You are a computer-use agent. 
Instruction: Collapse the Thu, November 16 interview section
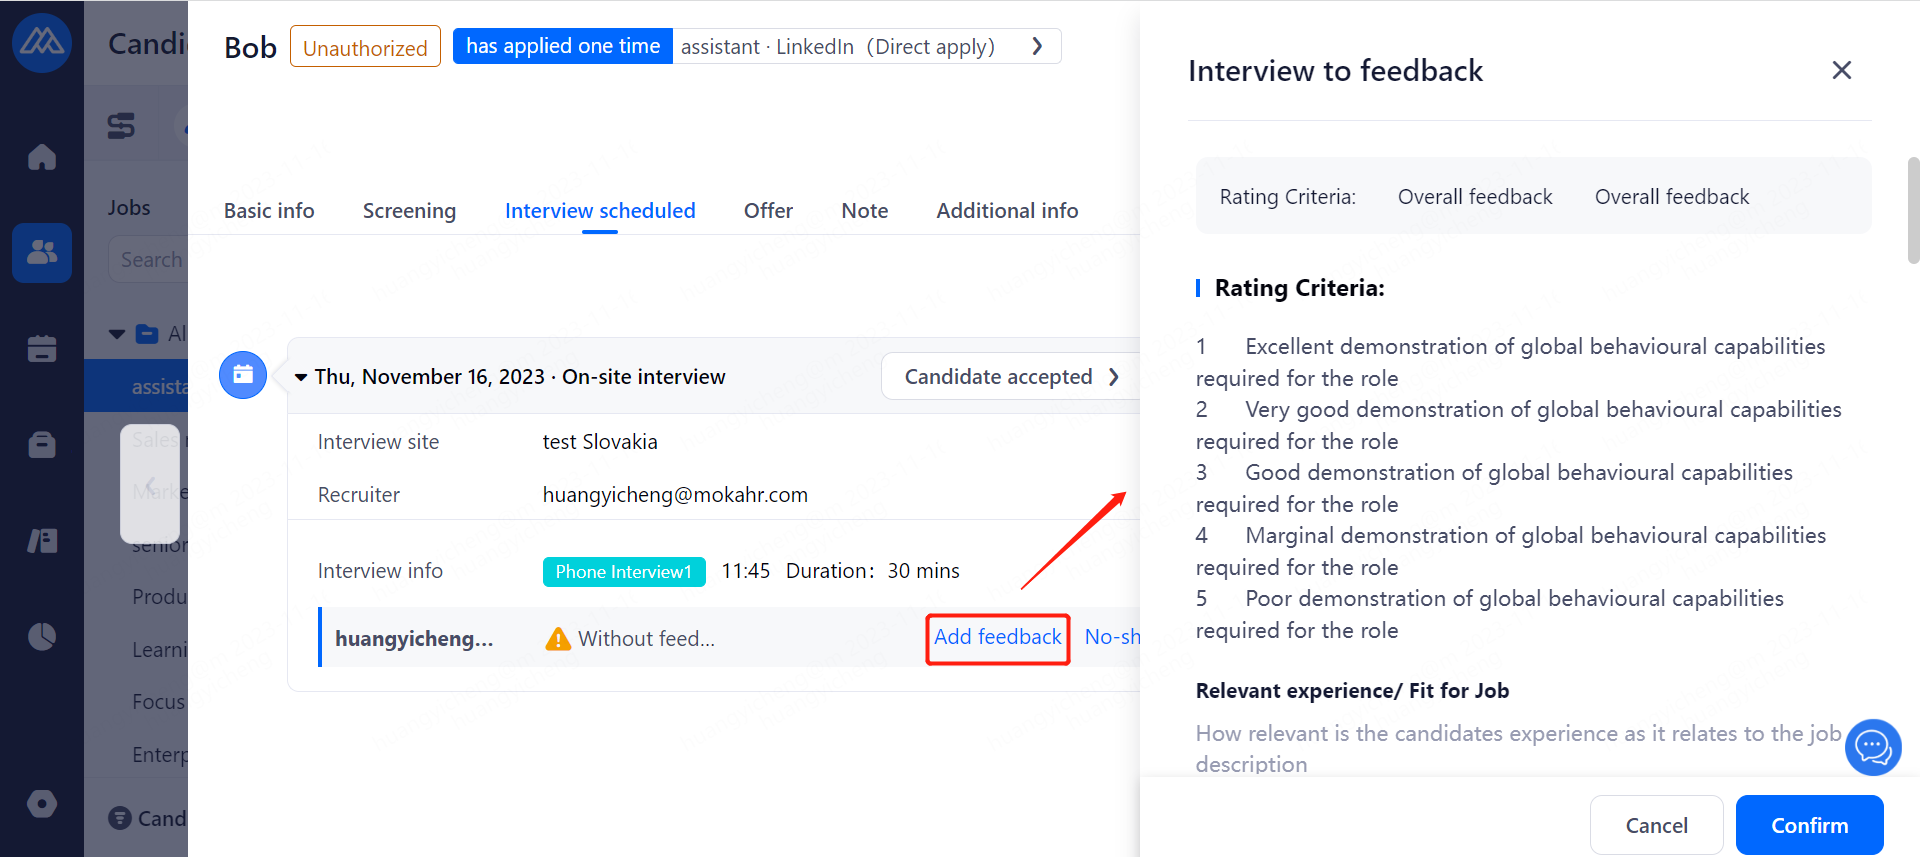pyautogui.click(x=301, y=377)
